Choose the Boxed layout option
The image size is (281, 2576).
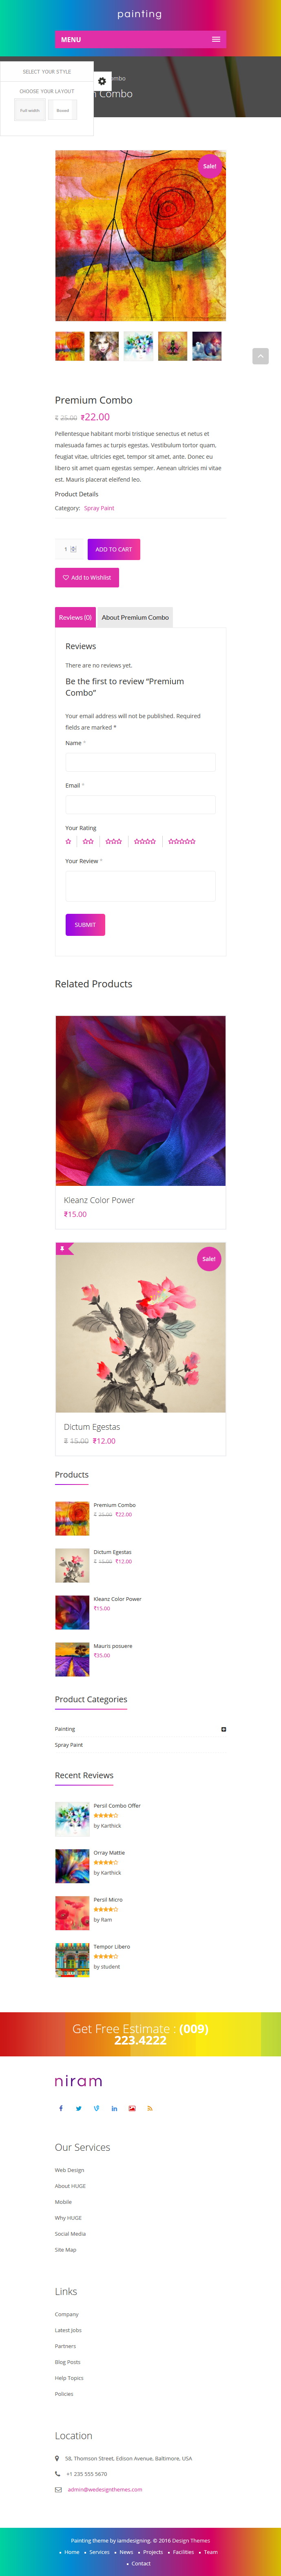click(63, 110)
